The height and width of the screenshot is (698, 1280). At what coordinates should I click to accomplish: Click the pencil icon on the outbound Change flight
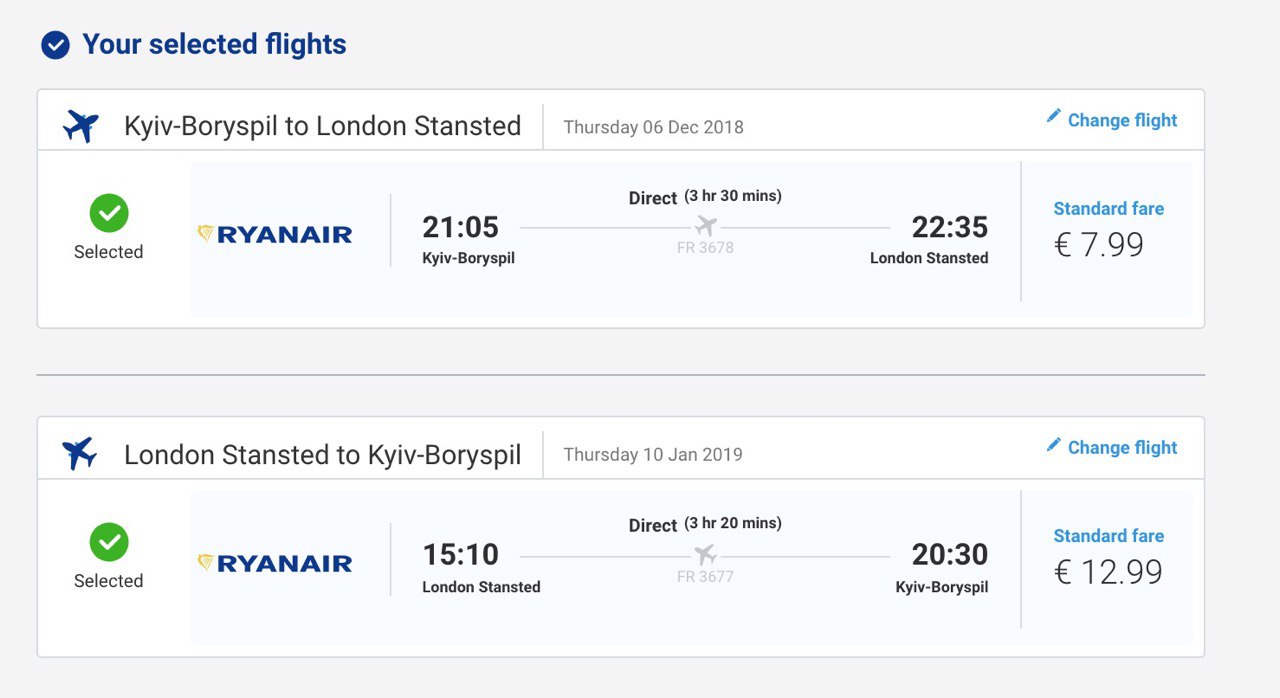1053,116
